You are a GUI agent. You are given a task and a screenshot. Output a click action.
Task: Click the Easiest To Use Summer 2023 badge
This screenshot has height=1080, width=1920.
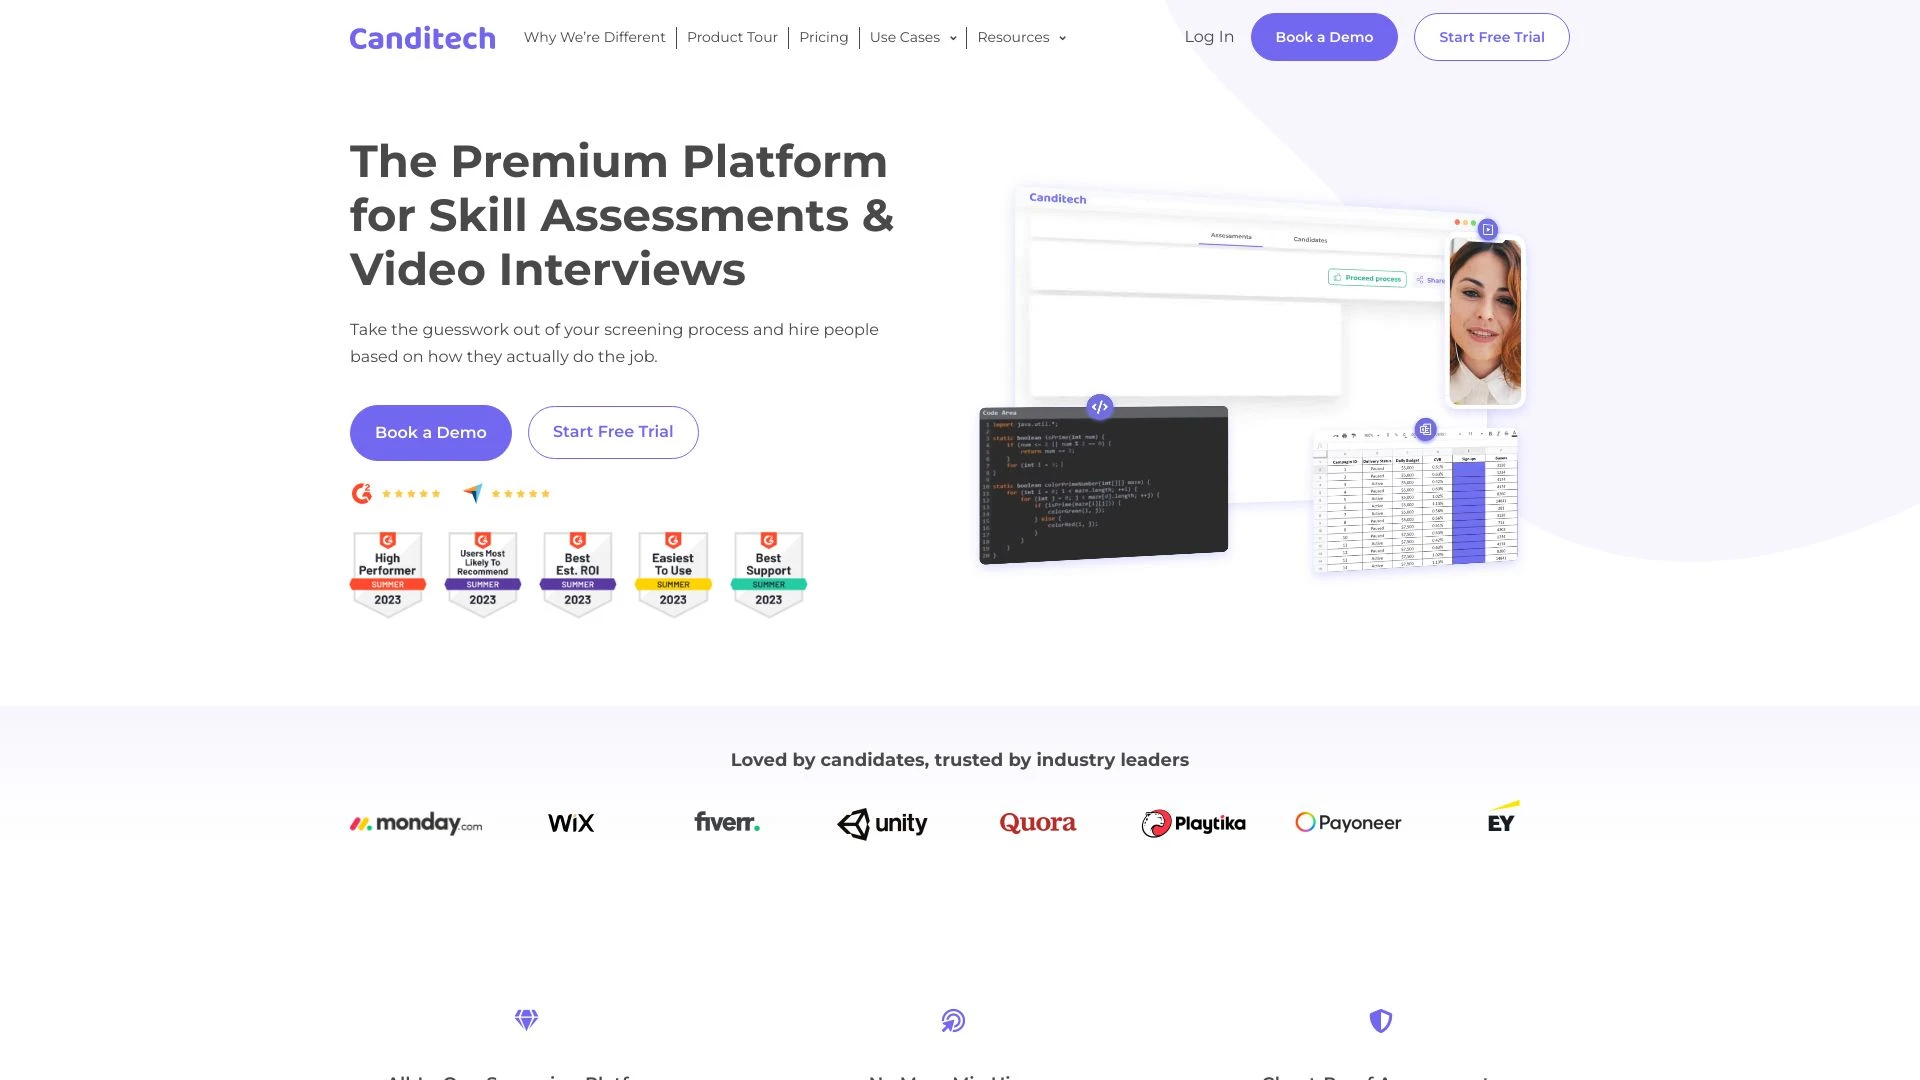pos(673,571)
